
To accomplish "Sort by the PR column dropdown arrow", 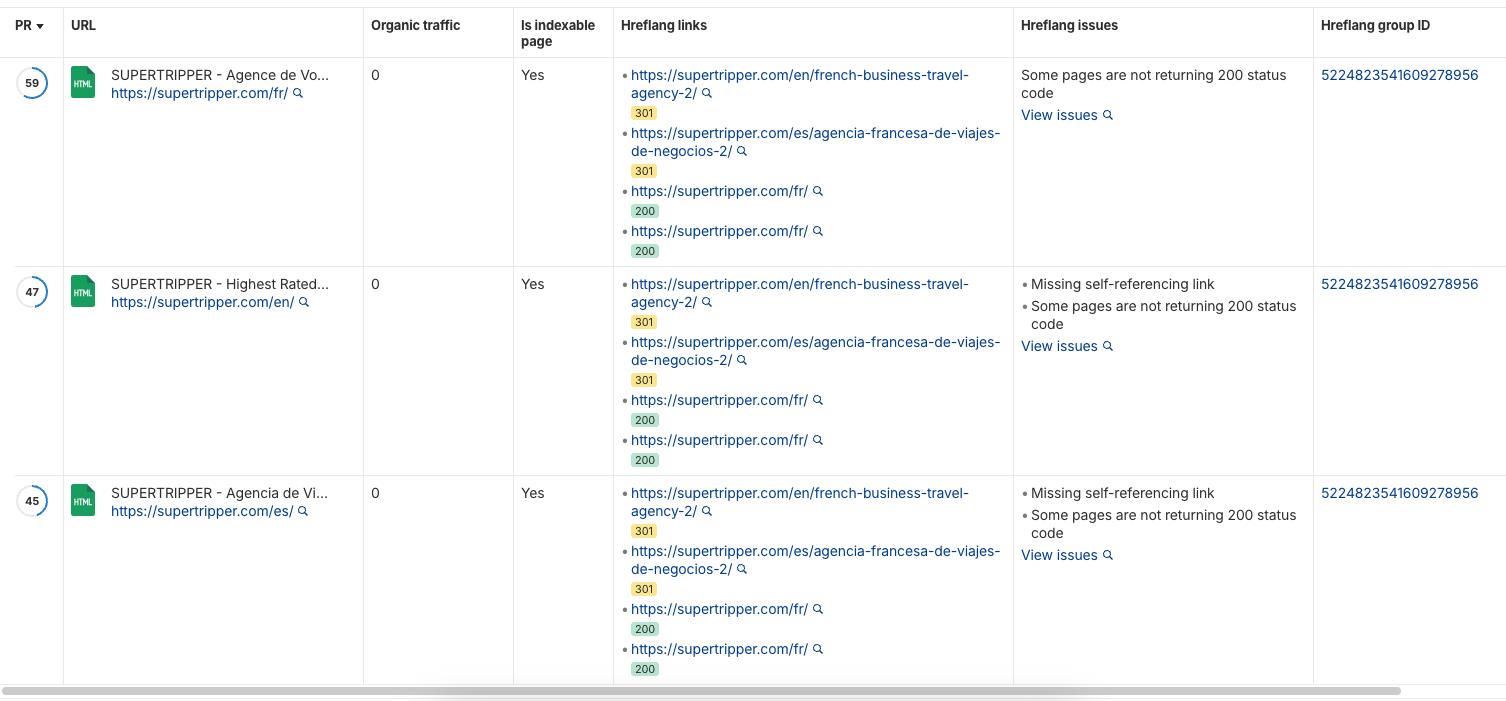I will tap(40, 26).
